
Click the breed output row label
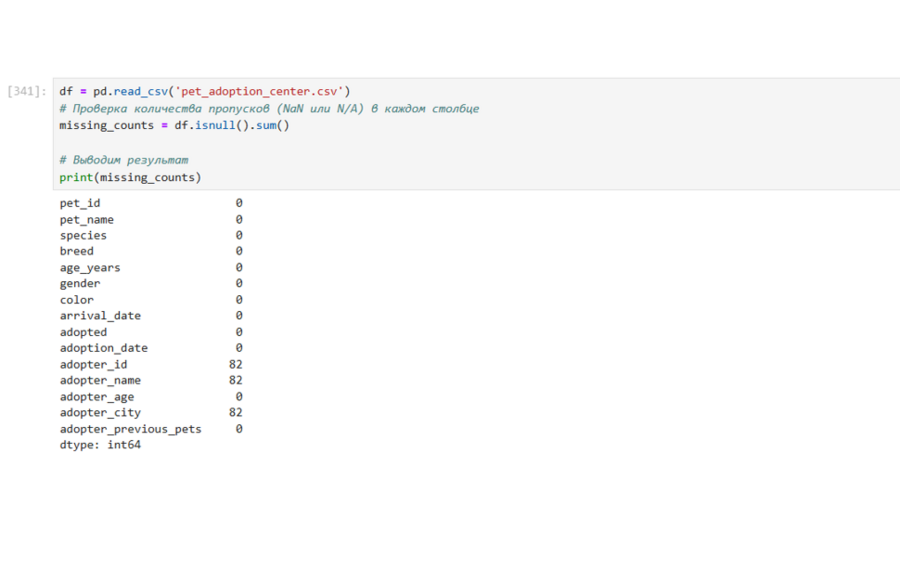click(76, 251)
